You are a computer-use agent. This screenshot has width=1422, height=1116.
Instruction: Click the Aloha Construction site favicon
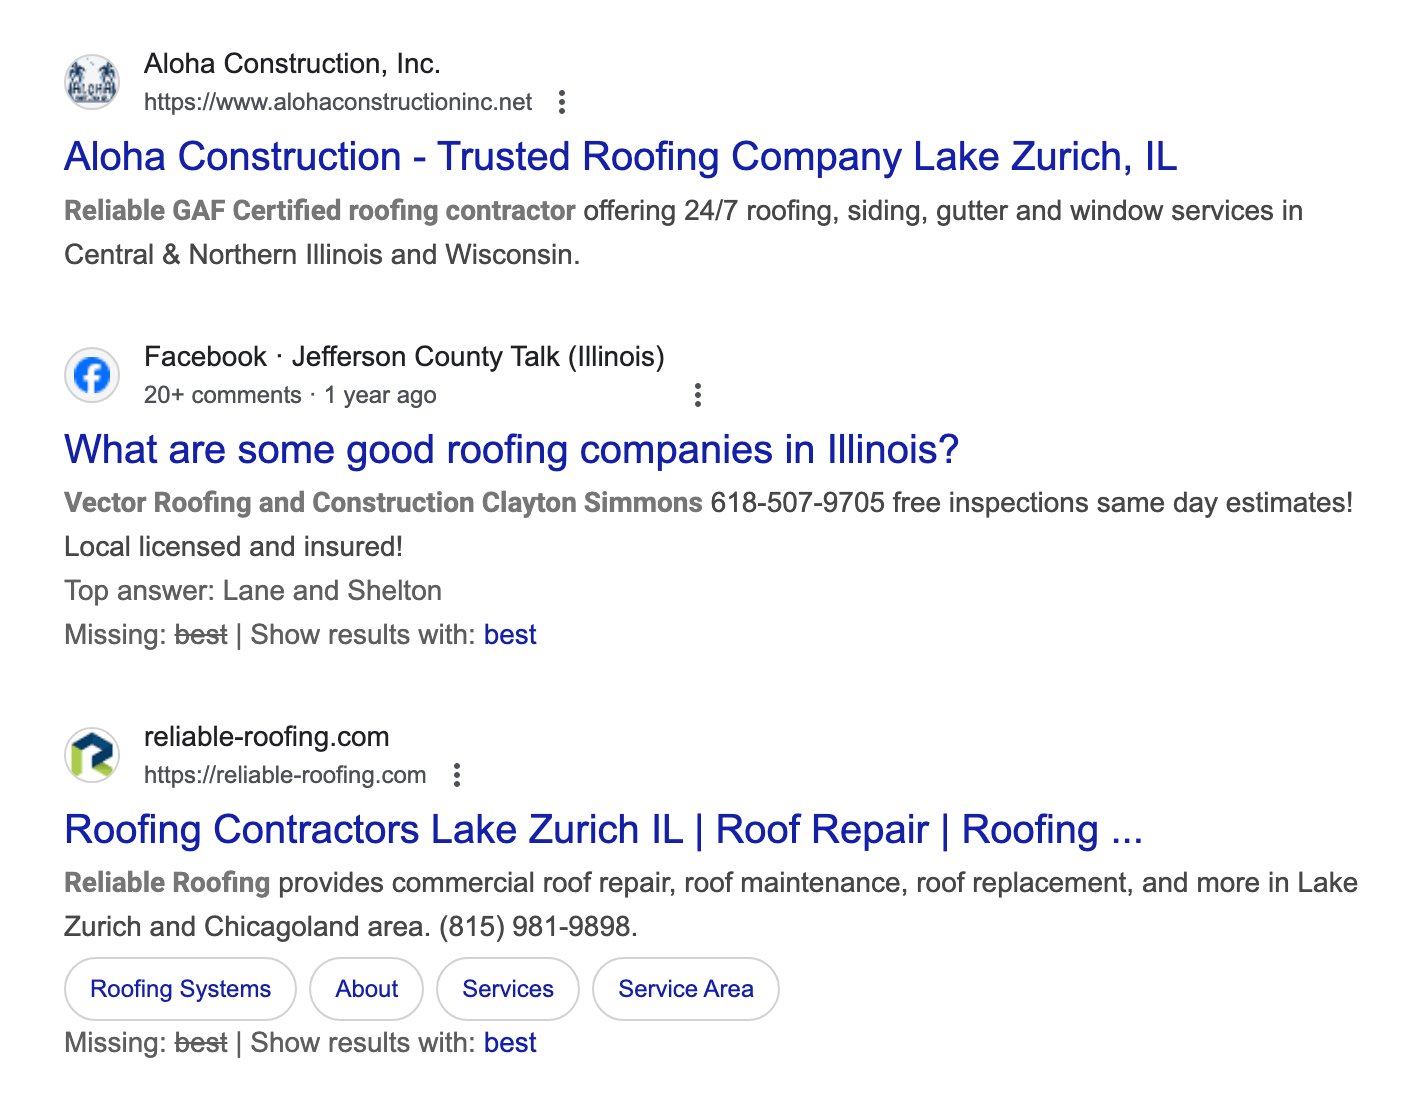point(91,81)
